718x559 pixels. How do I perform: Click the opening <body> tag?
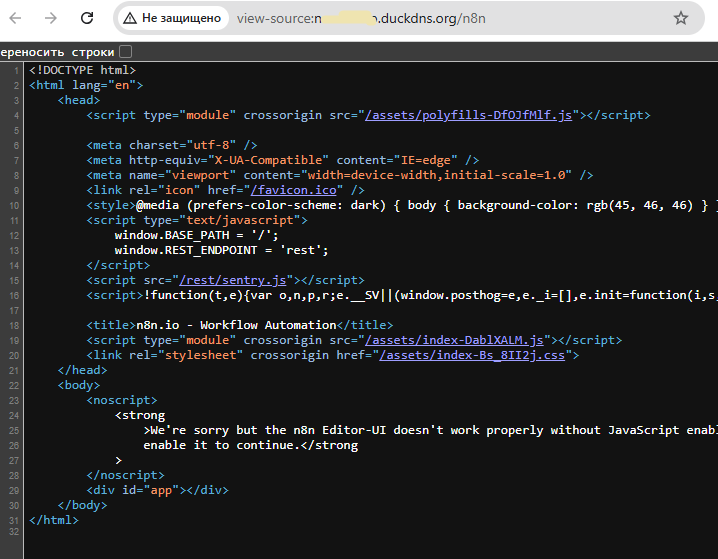click(79, 385)
